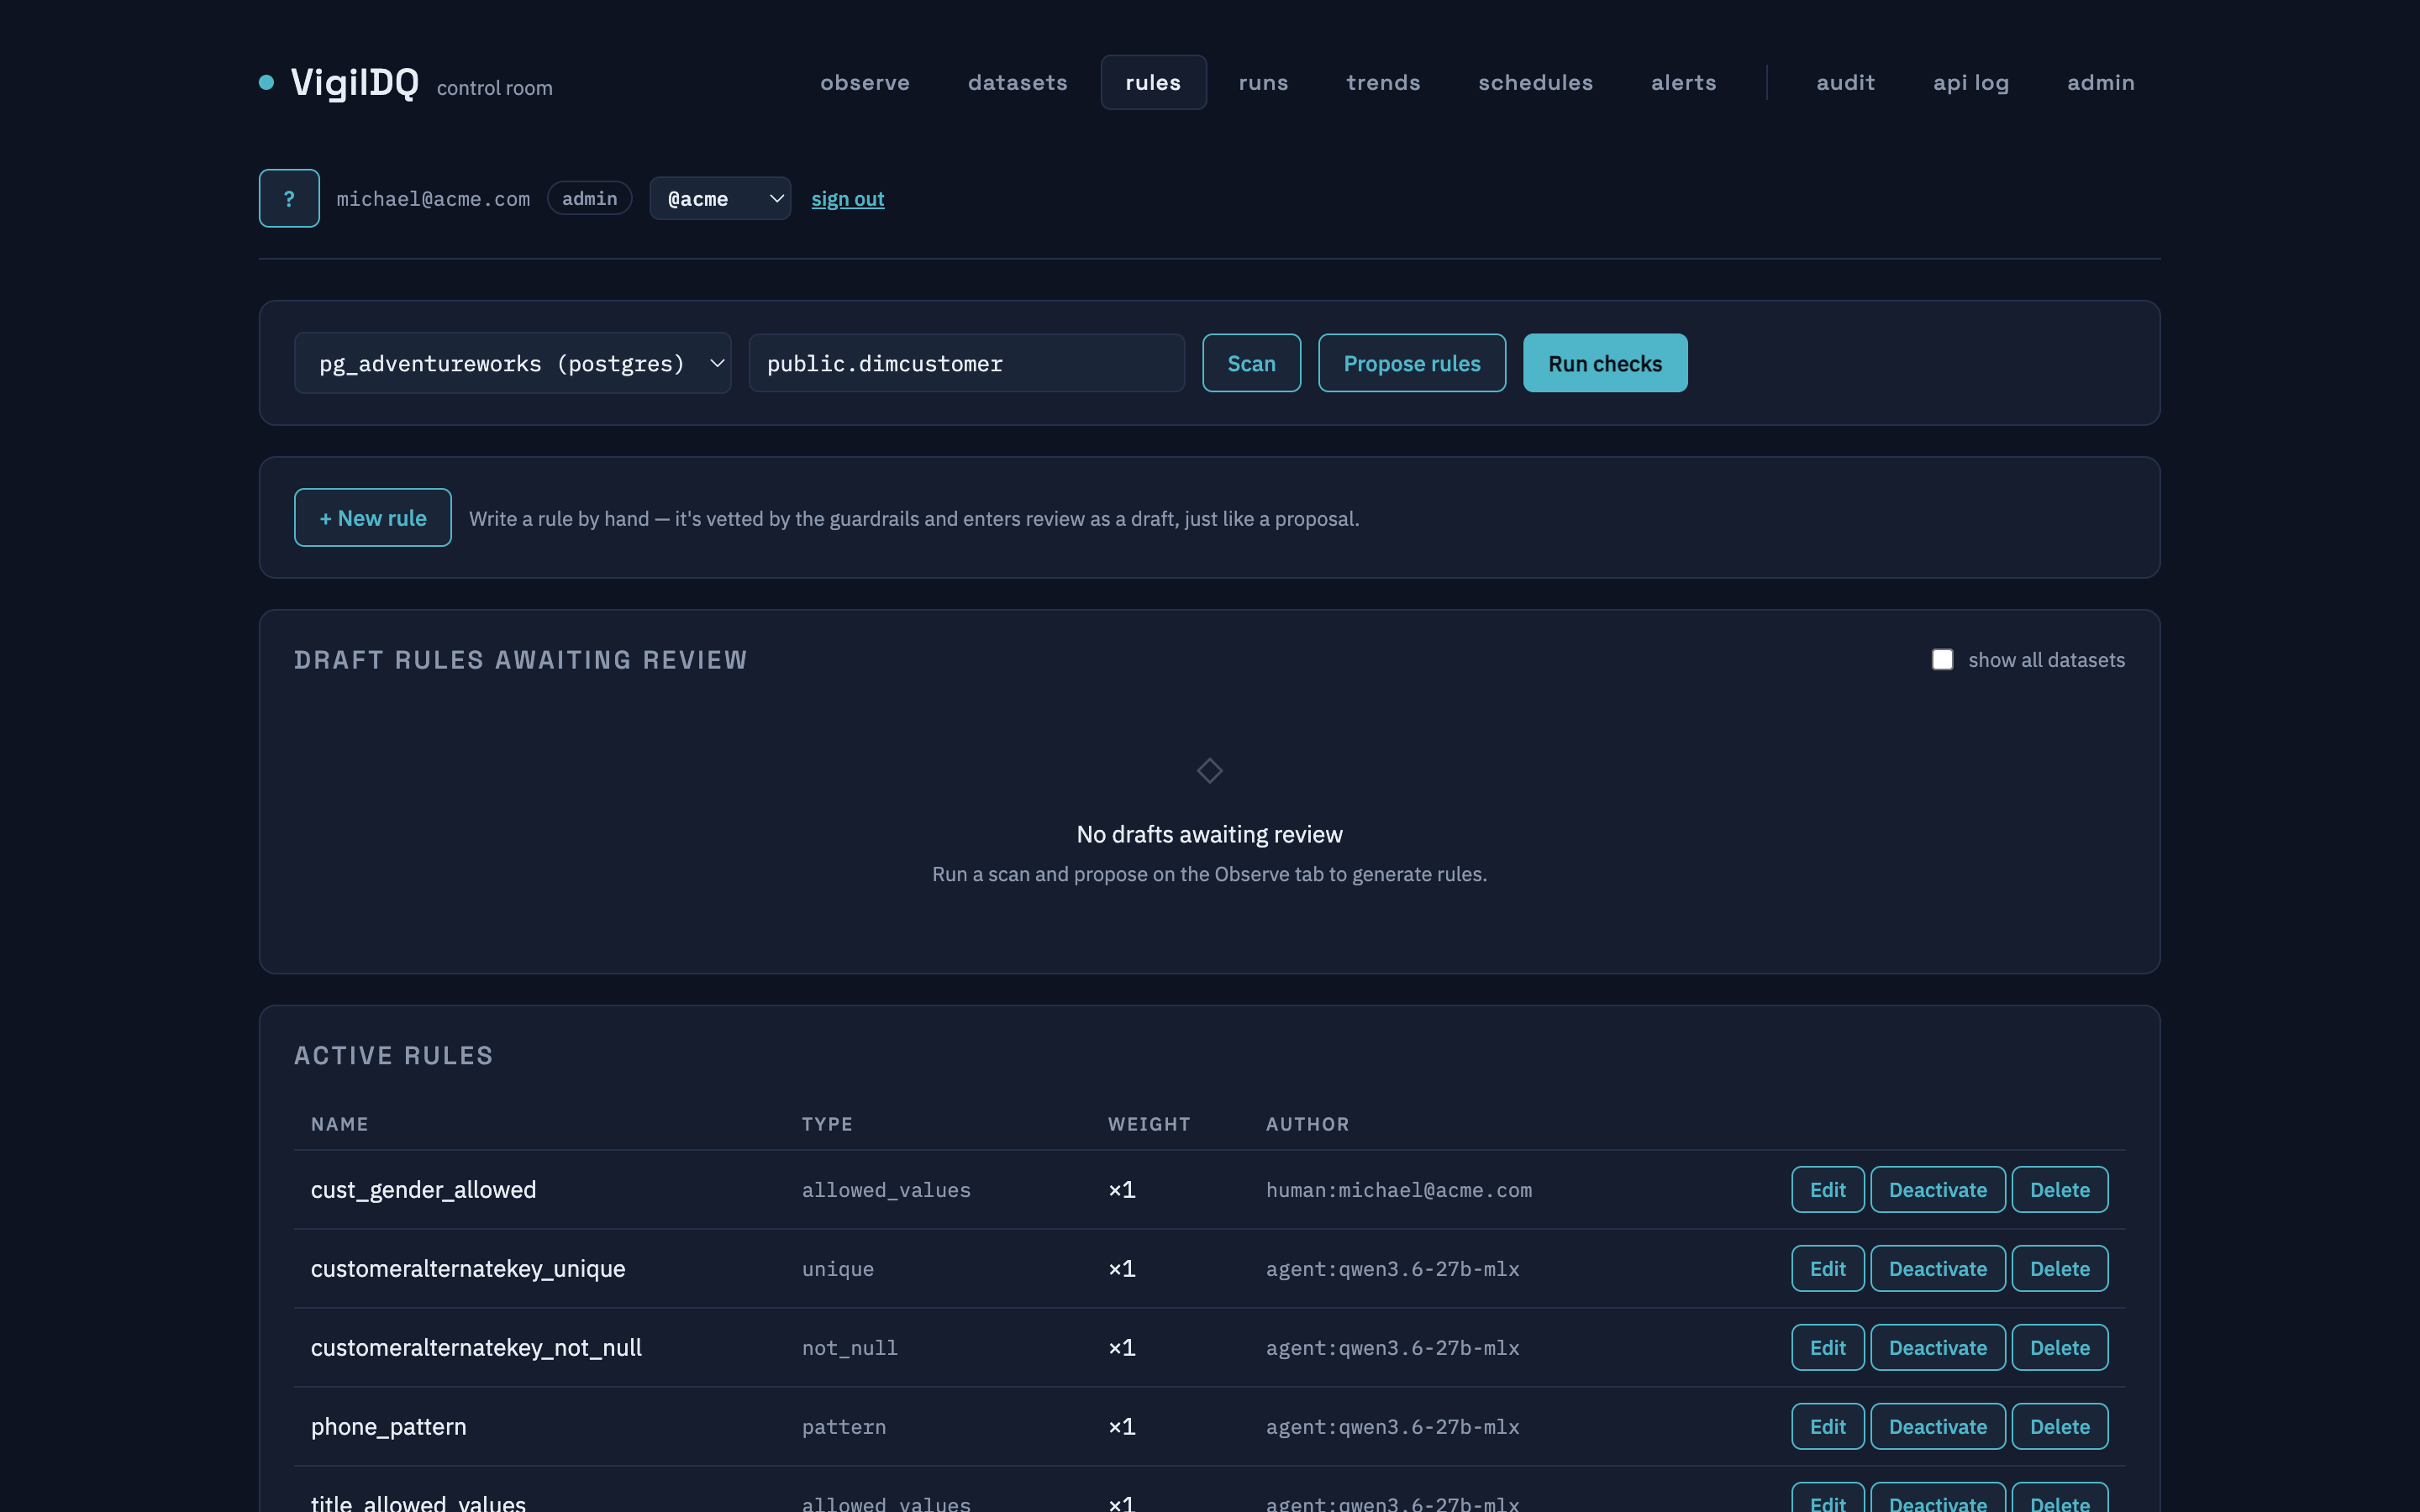Click the unique type cell
The image size is (2420, 1512).
837,1269
